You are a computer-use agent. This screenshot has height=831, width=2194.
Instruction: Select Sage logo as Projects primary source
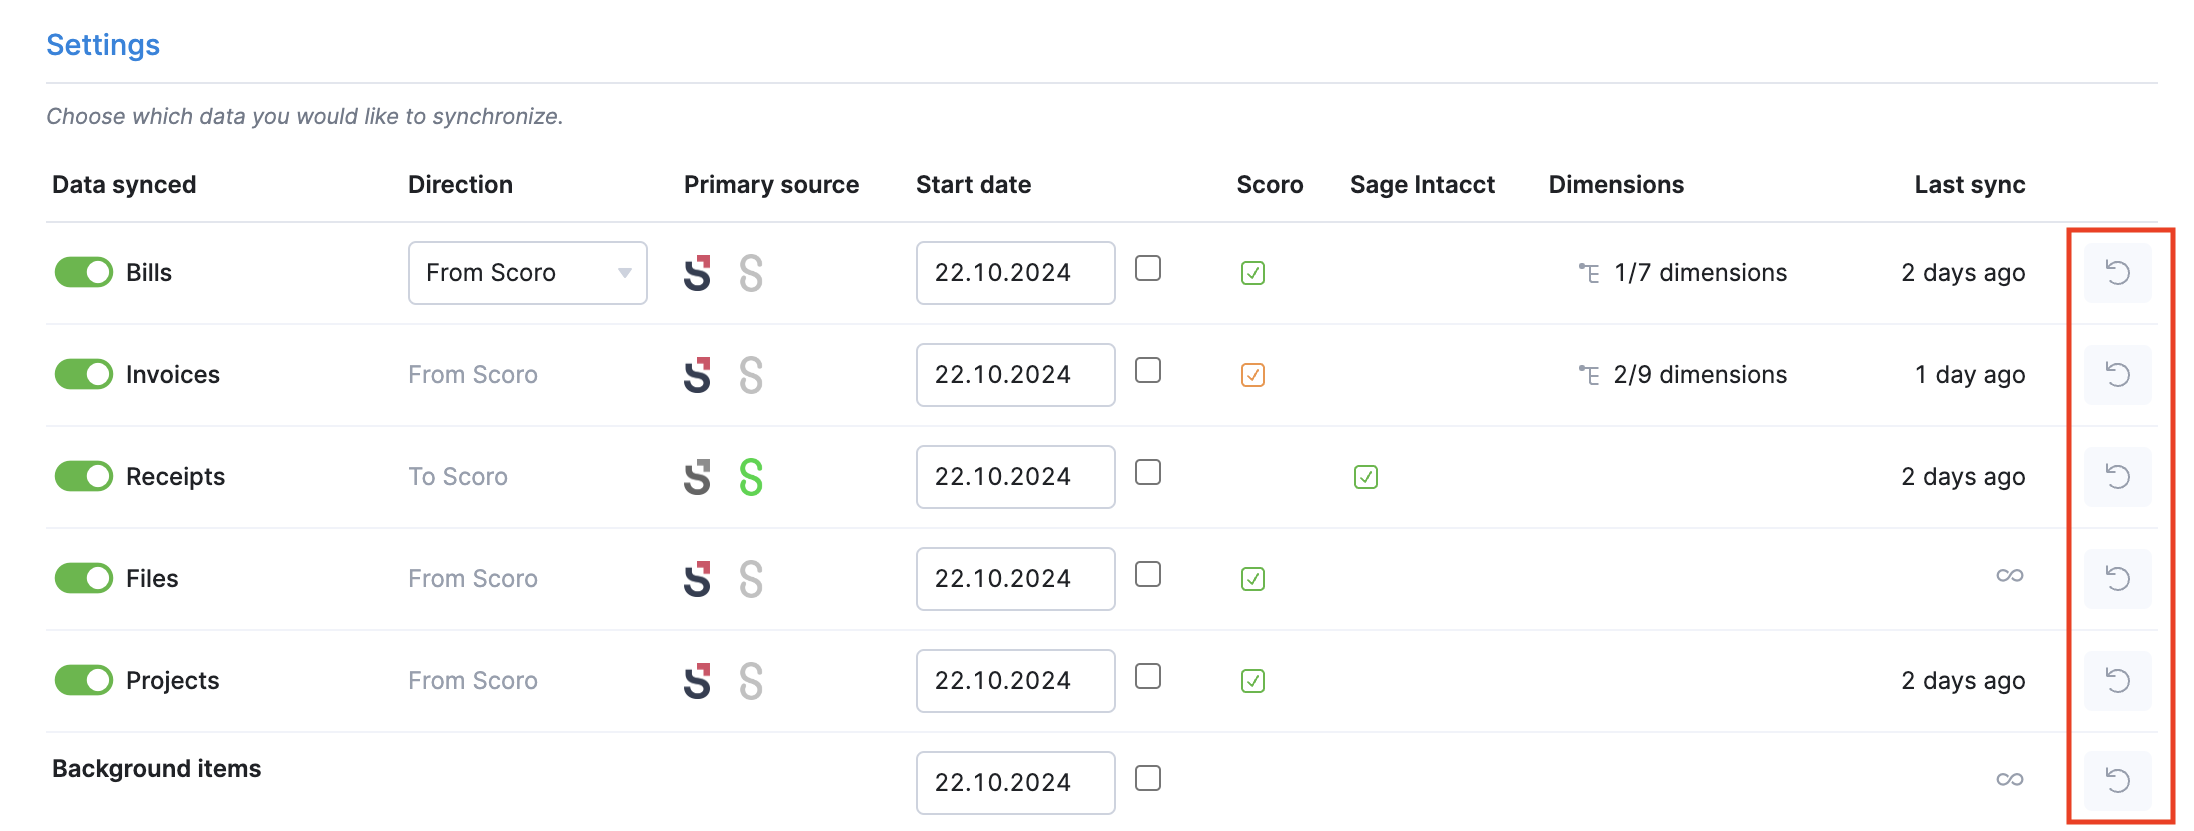(x=751, y=681)
